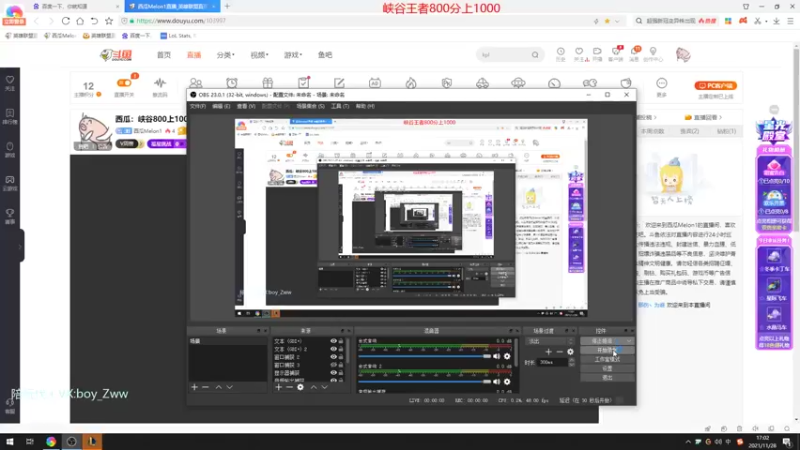Click the browser reload icon
Image resolution: width=800 pixels, height=450 pixels.
(66, 21)
